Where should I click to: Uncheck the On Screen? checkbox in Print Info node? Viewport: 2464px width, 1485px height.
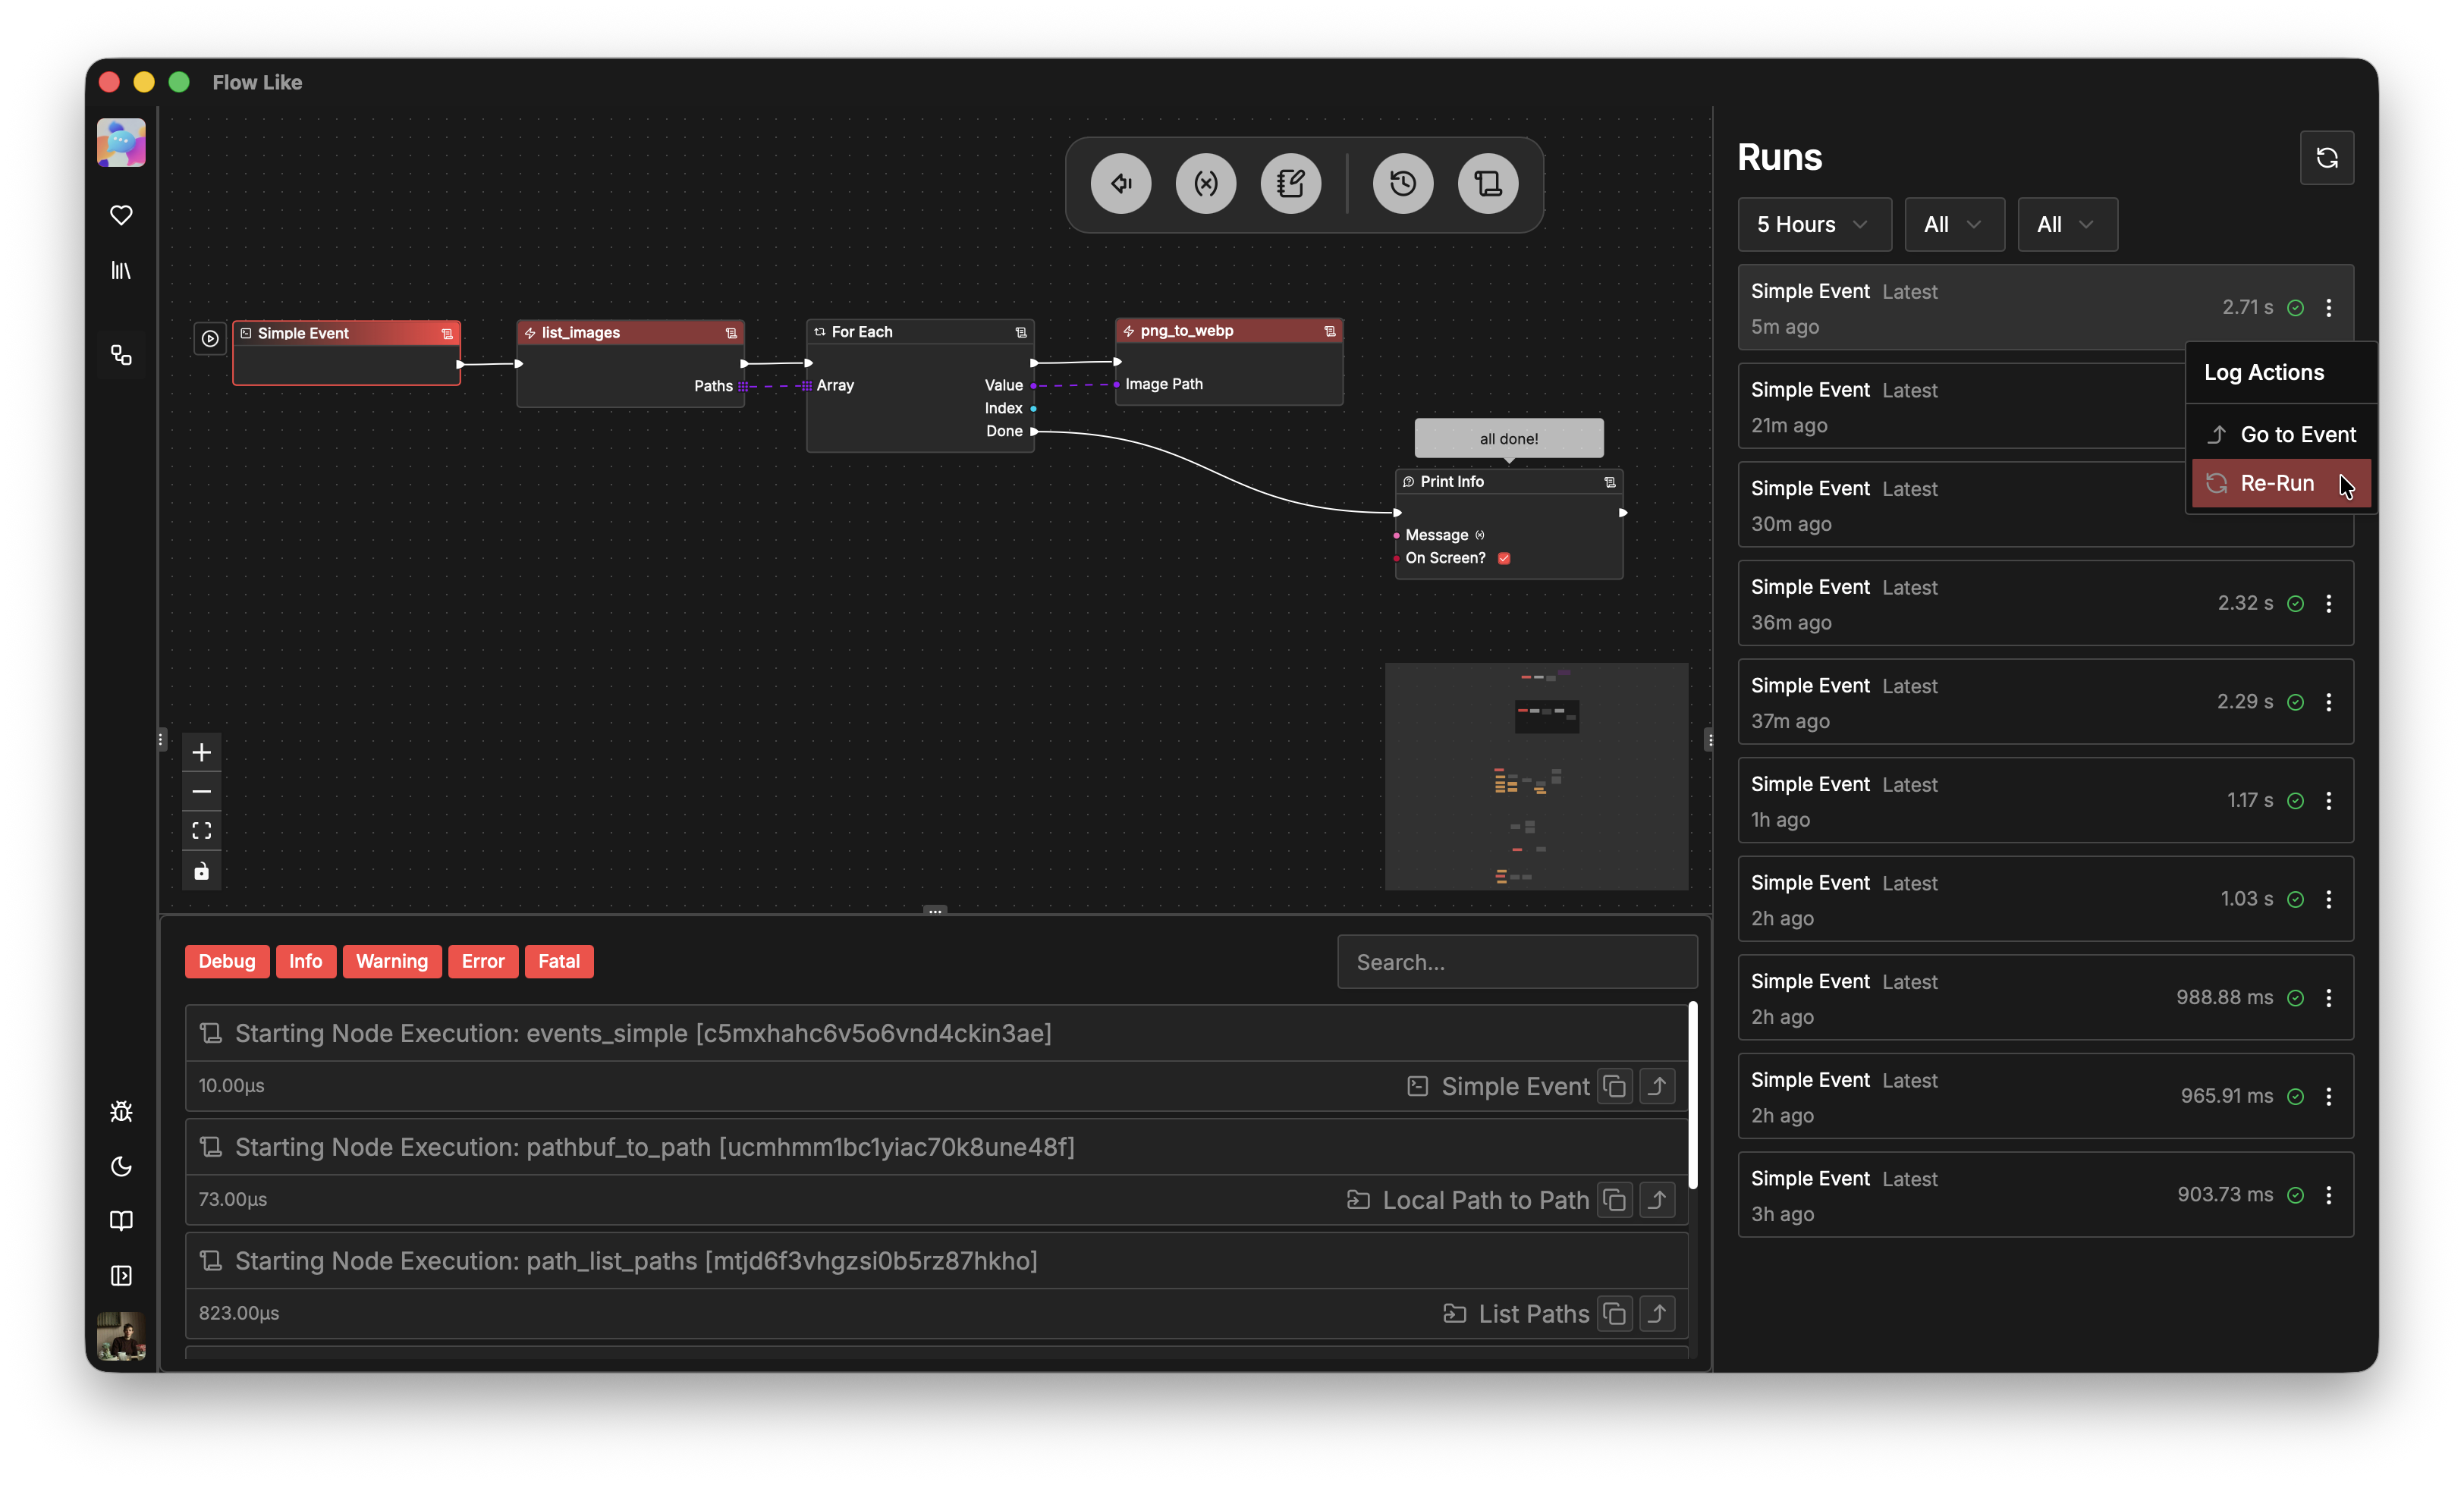1503,558
